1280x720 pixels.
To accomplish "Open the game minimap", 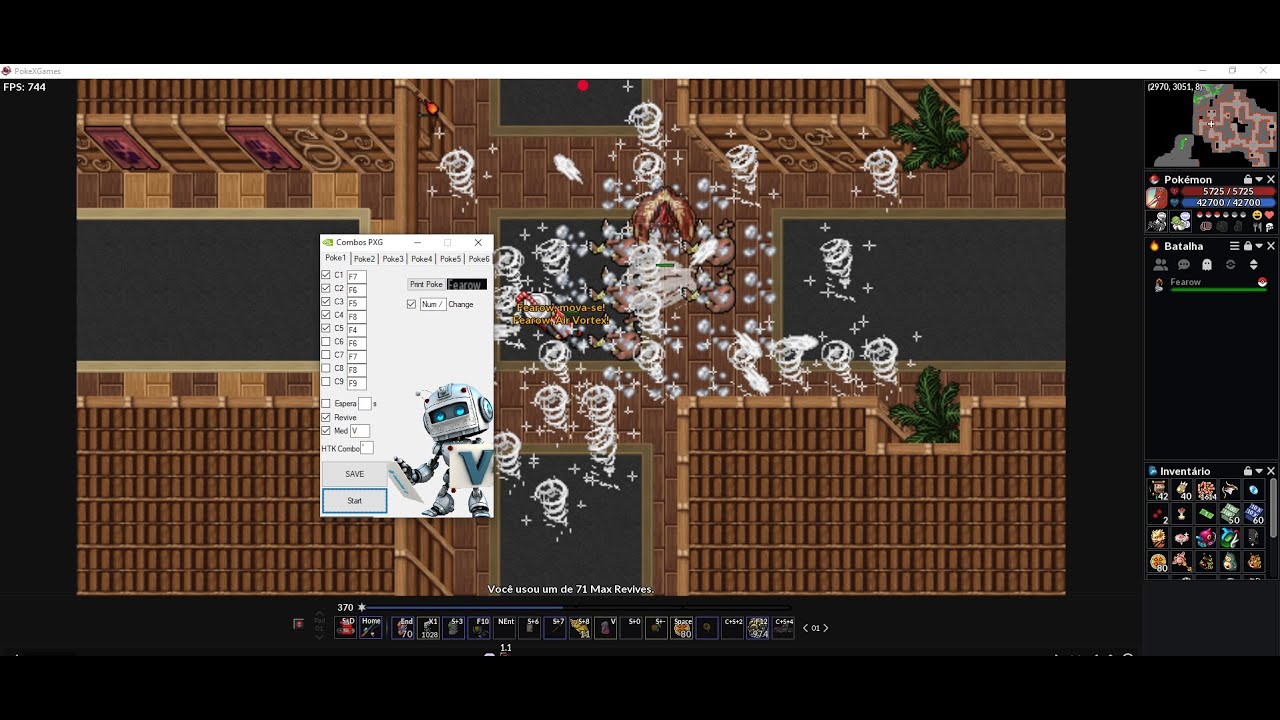I will (1211, 124).
